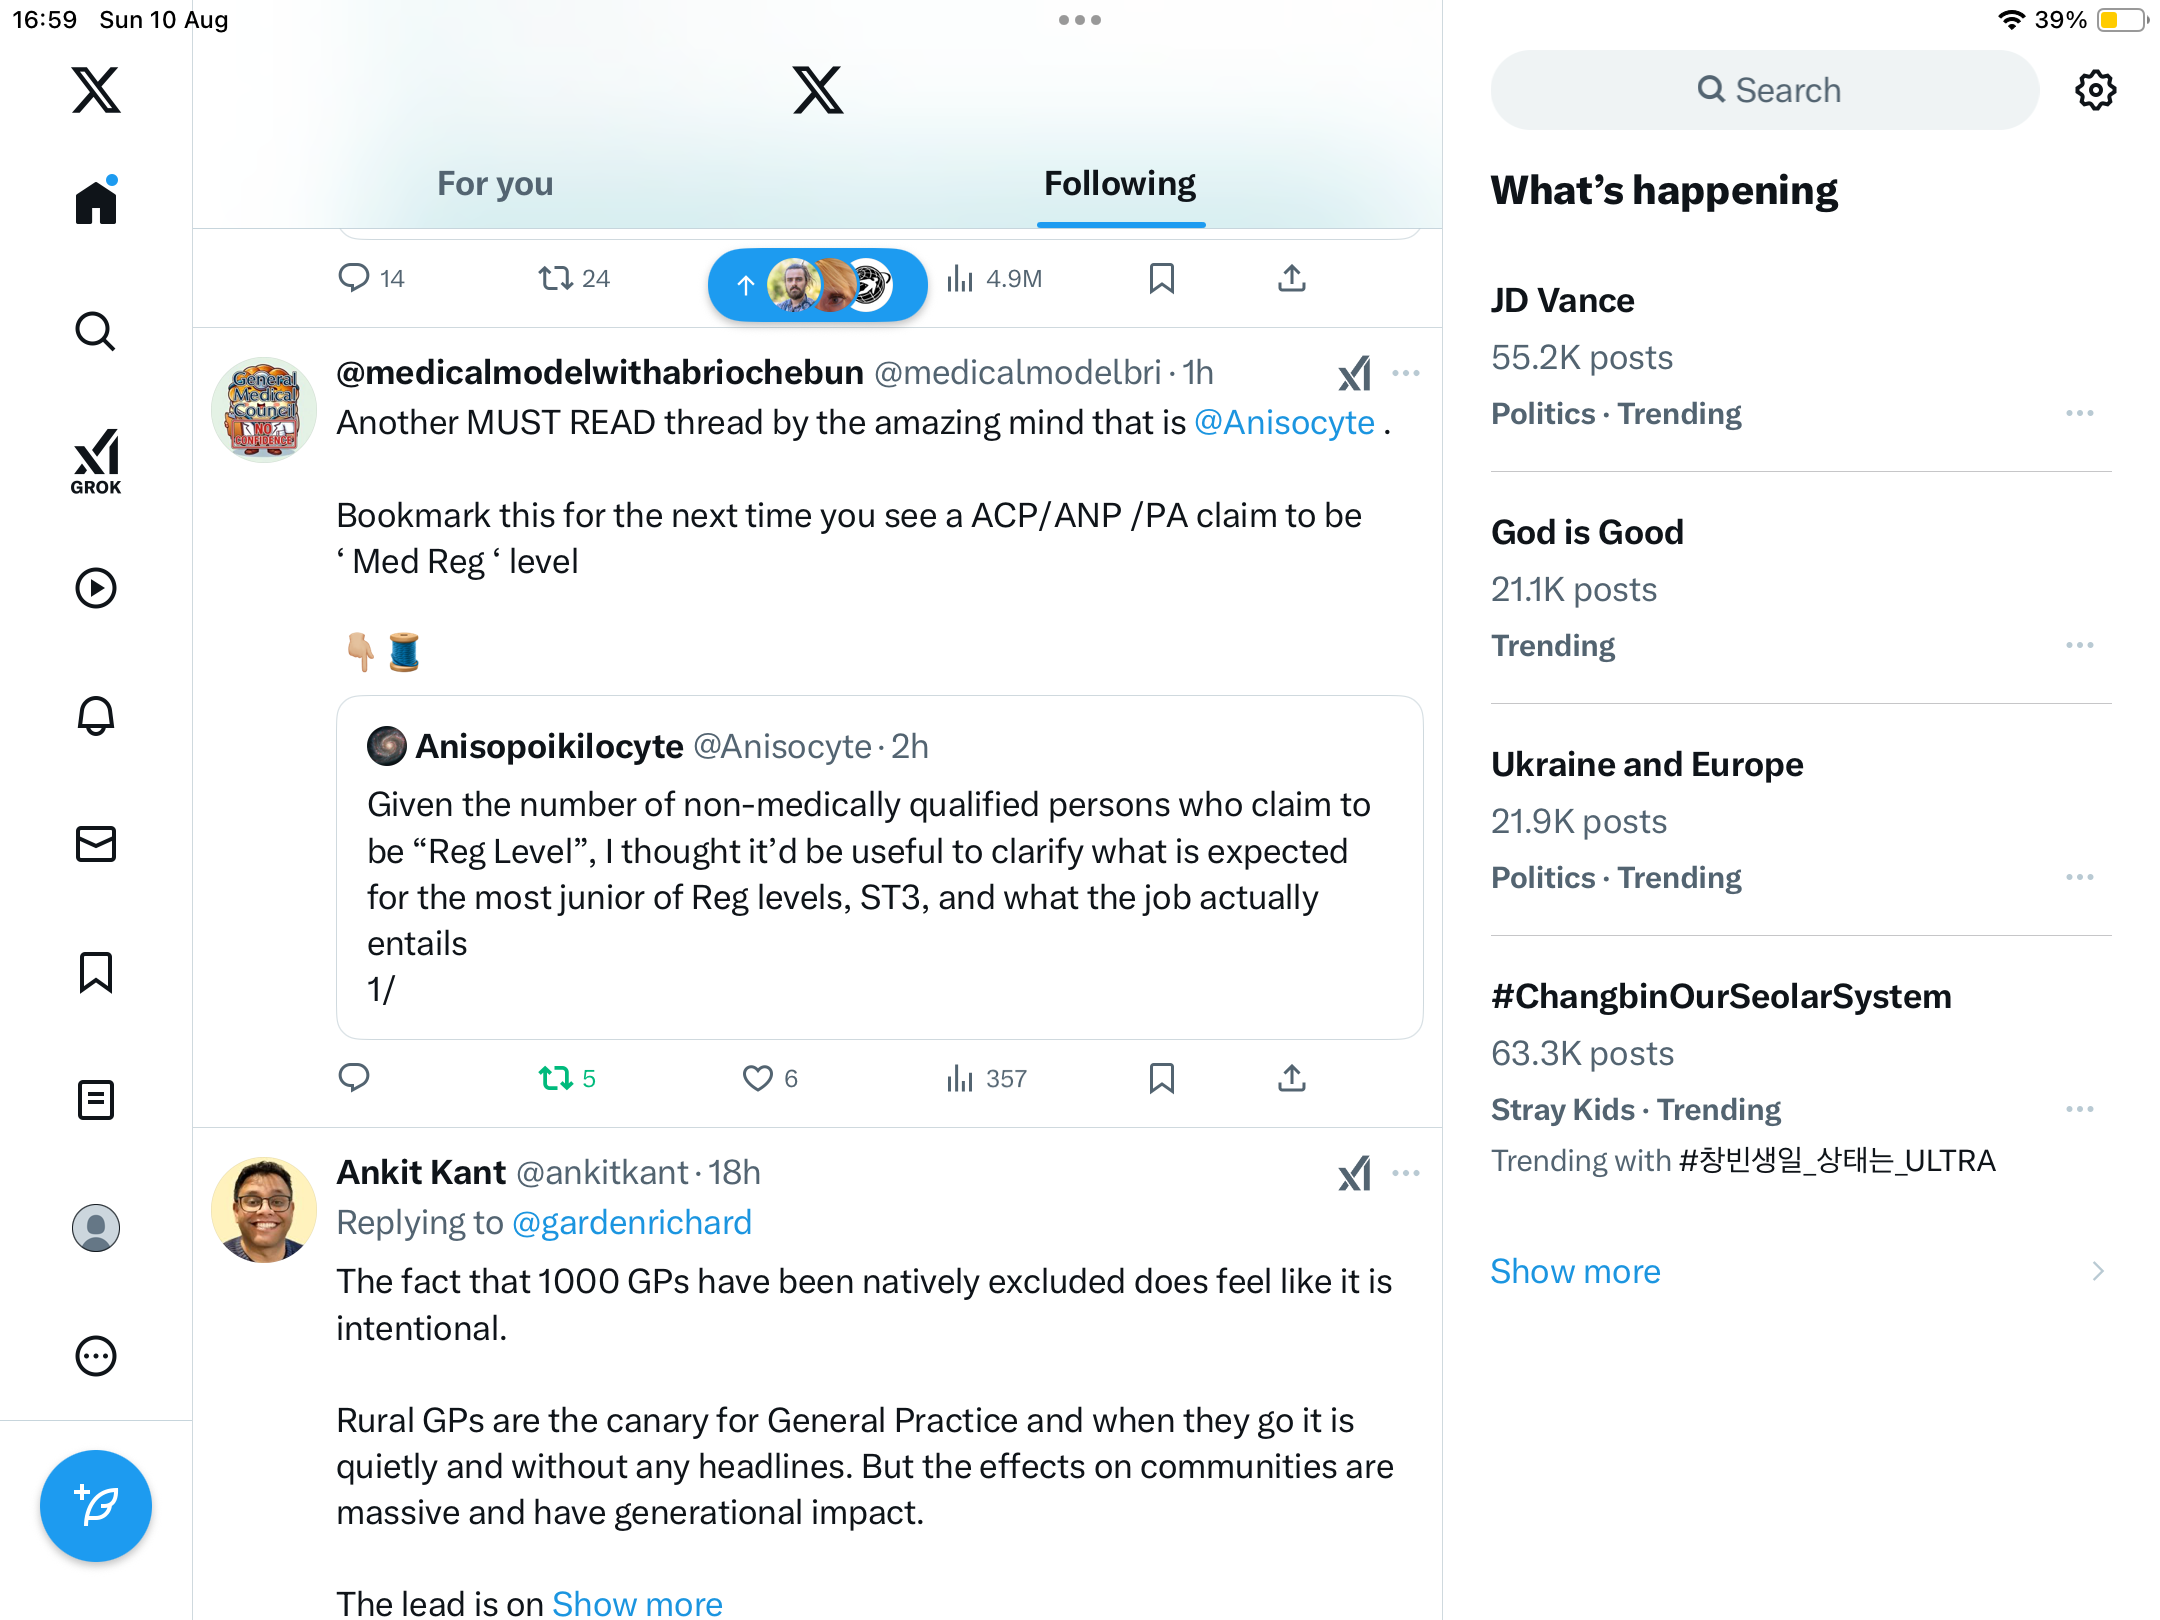Viewport: 2160px width, 1620px height.
Task: Open Bookmarks in the left sidebar
Action: coord(96,972)
